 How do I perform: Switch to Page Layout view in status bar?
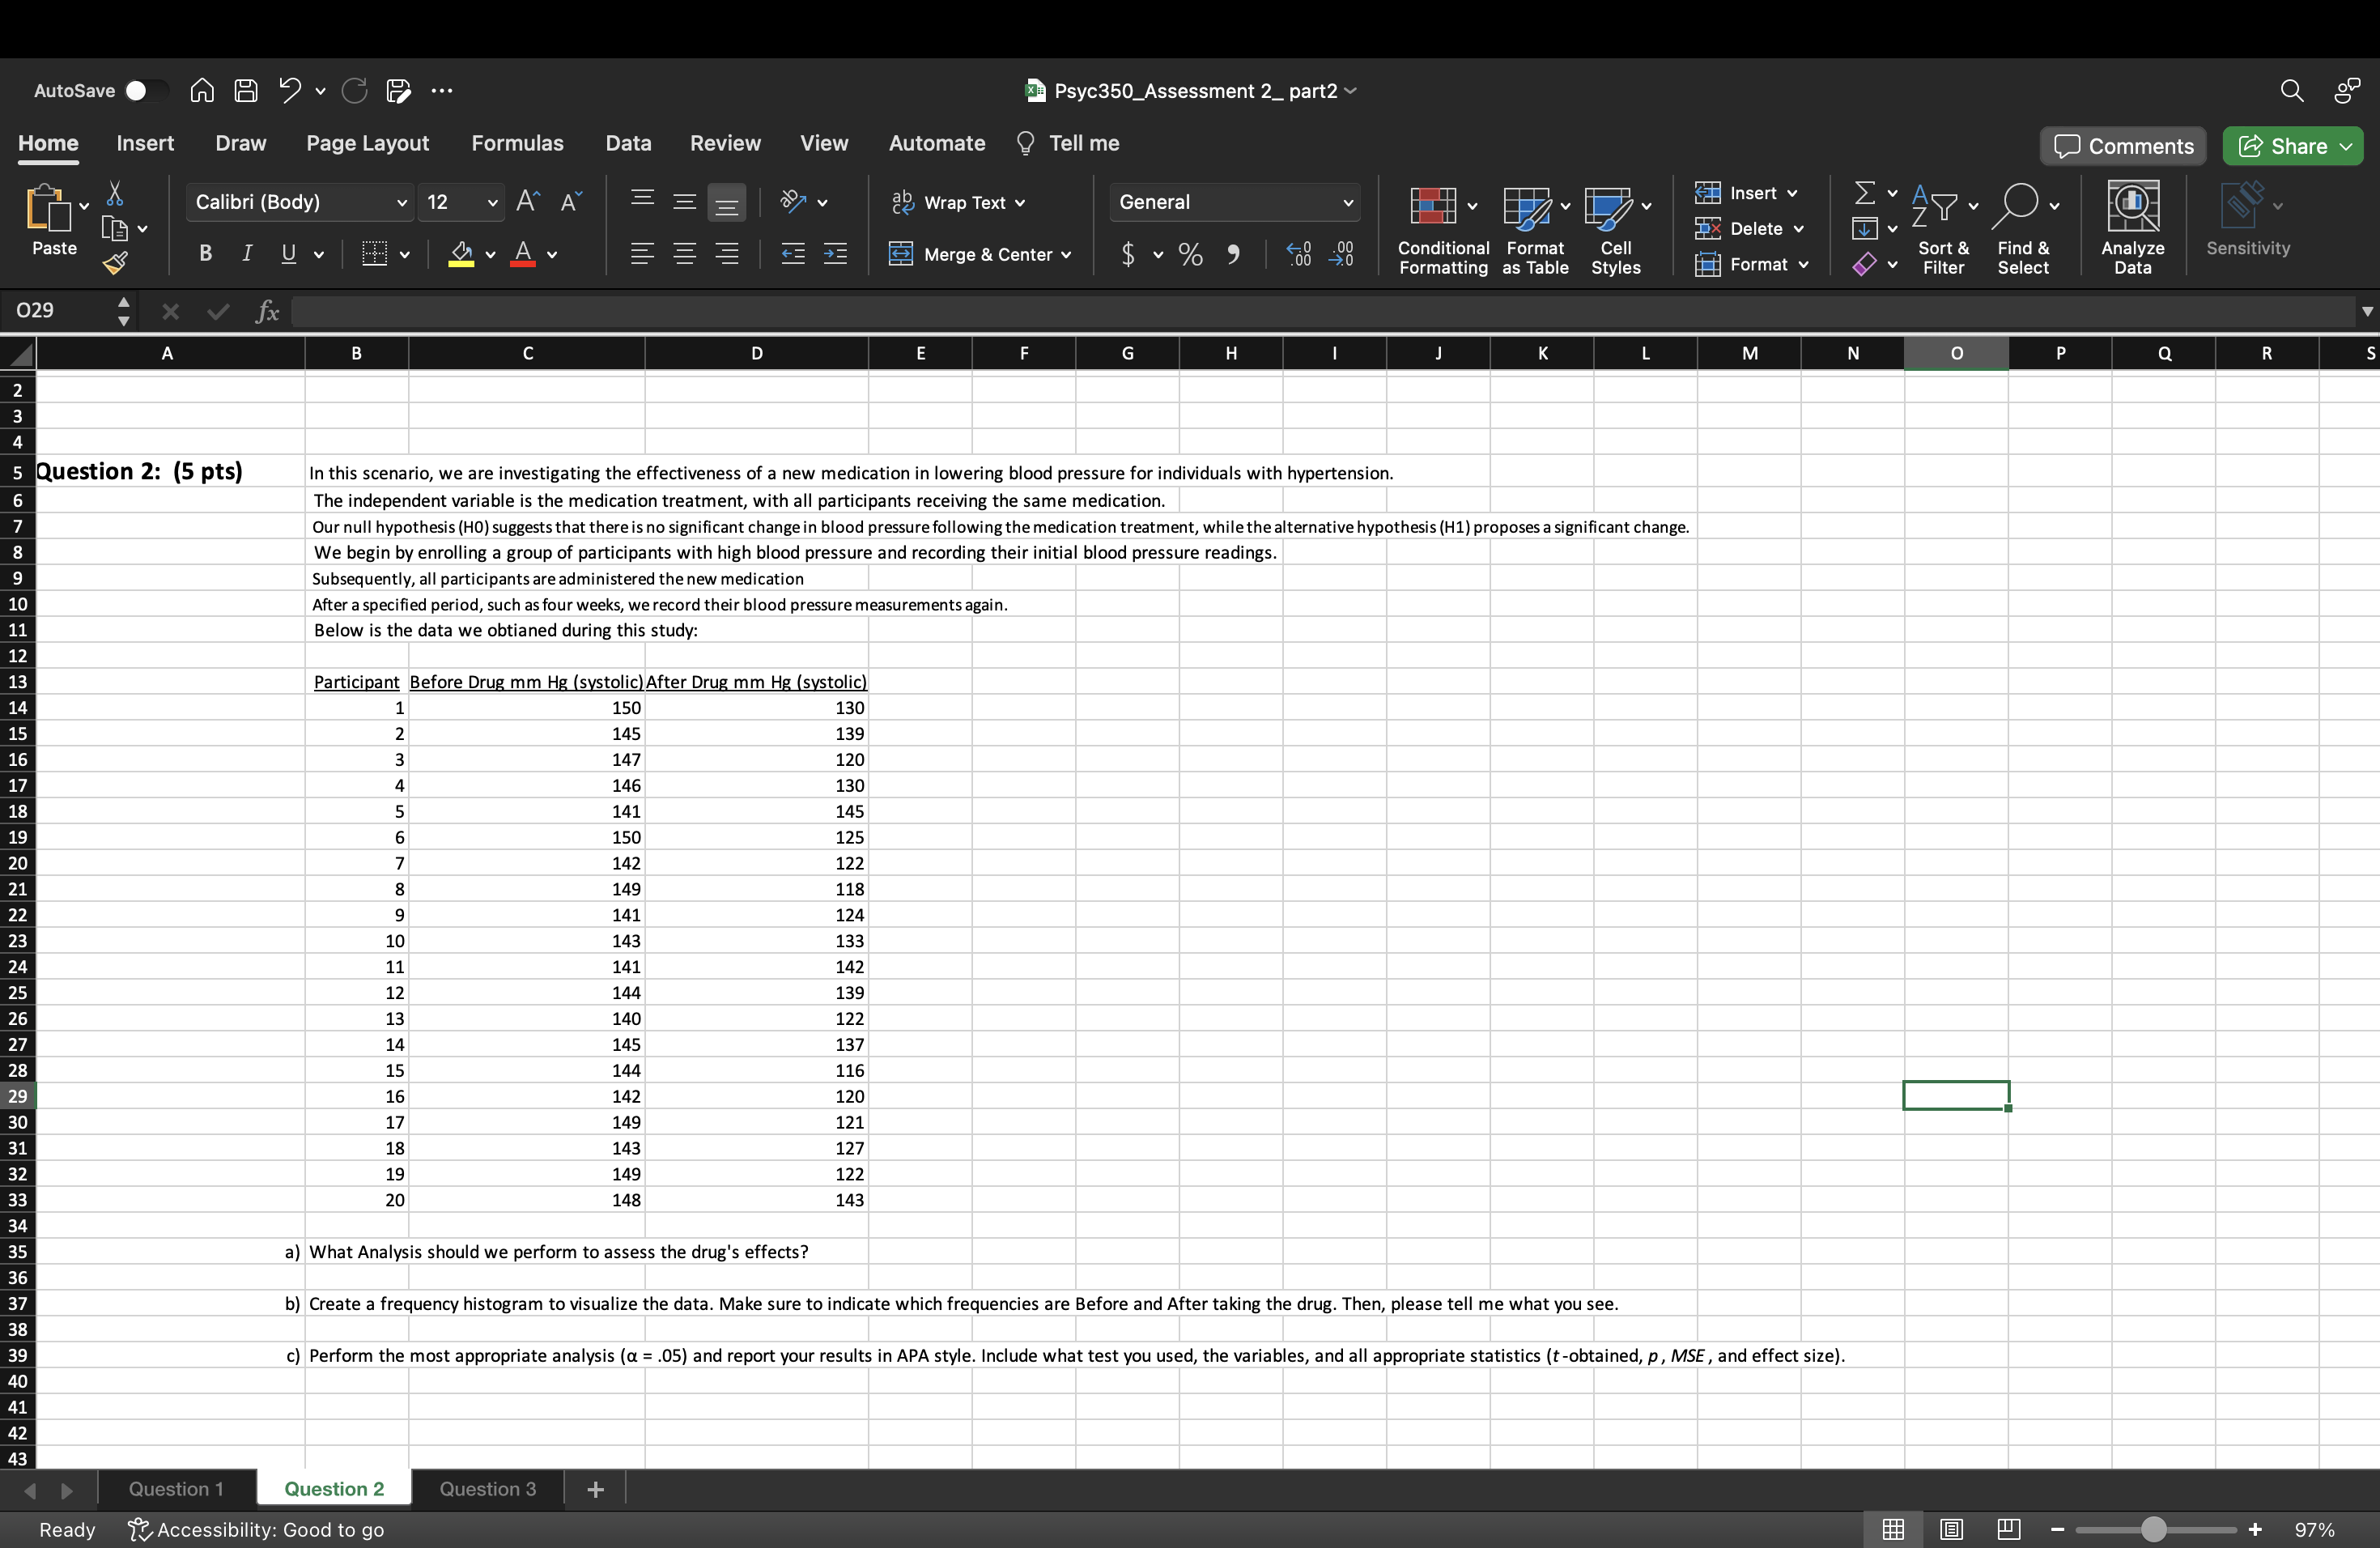click(1951, 1529)
